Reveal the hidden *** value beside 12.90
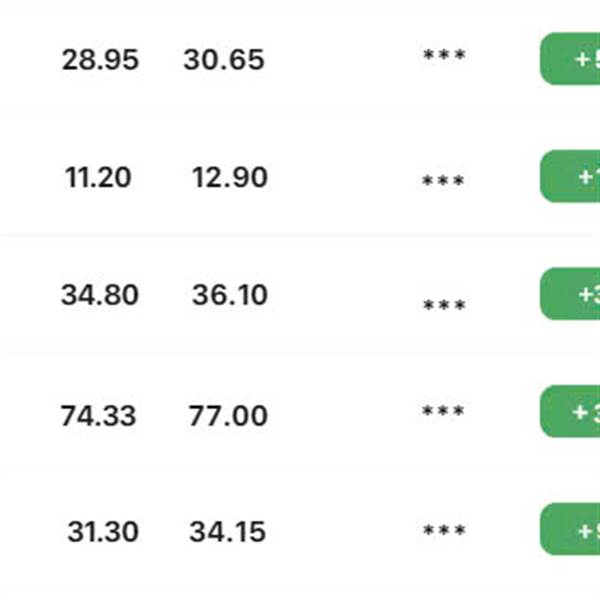This screenshot has height=600, width=600. pos(444,182)
